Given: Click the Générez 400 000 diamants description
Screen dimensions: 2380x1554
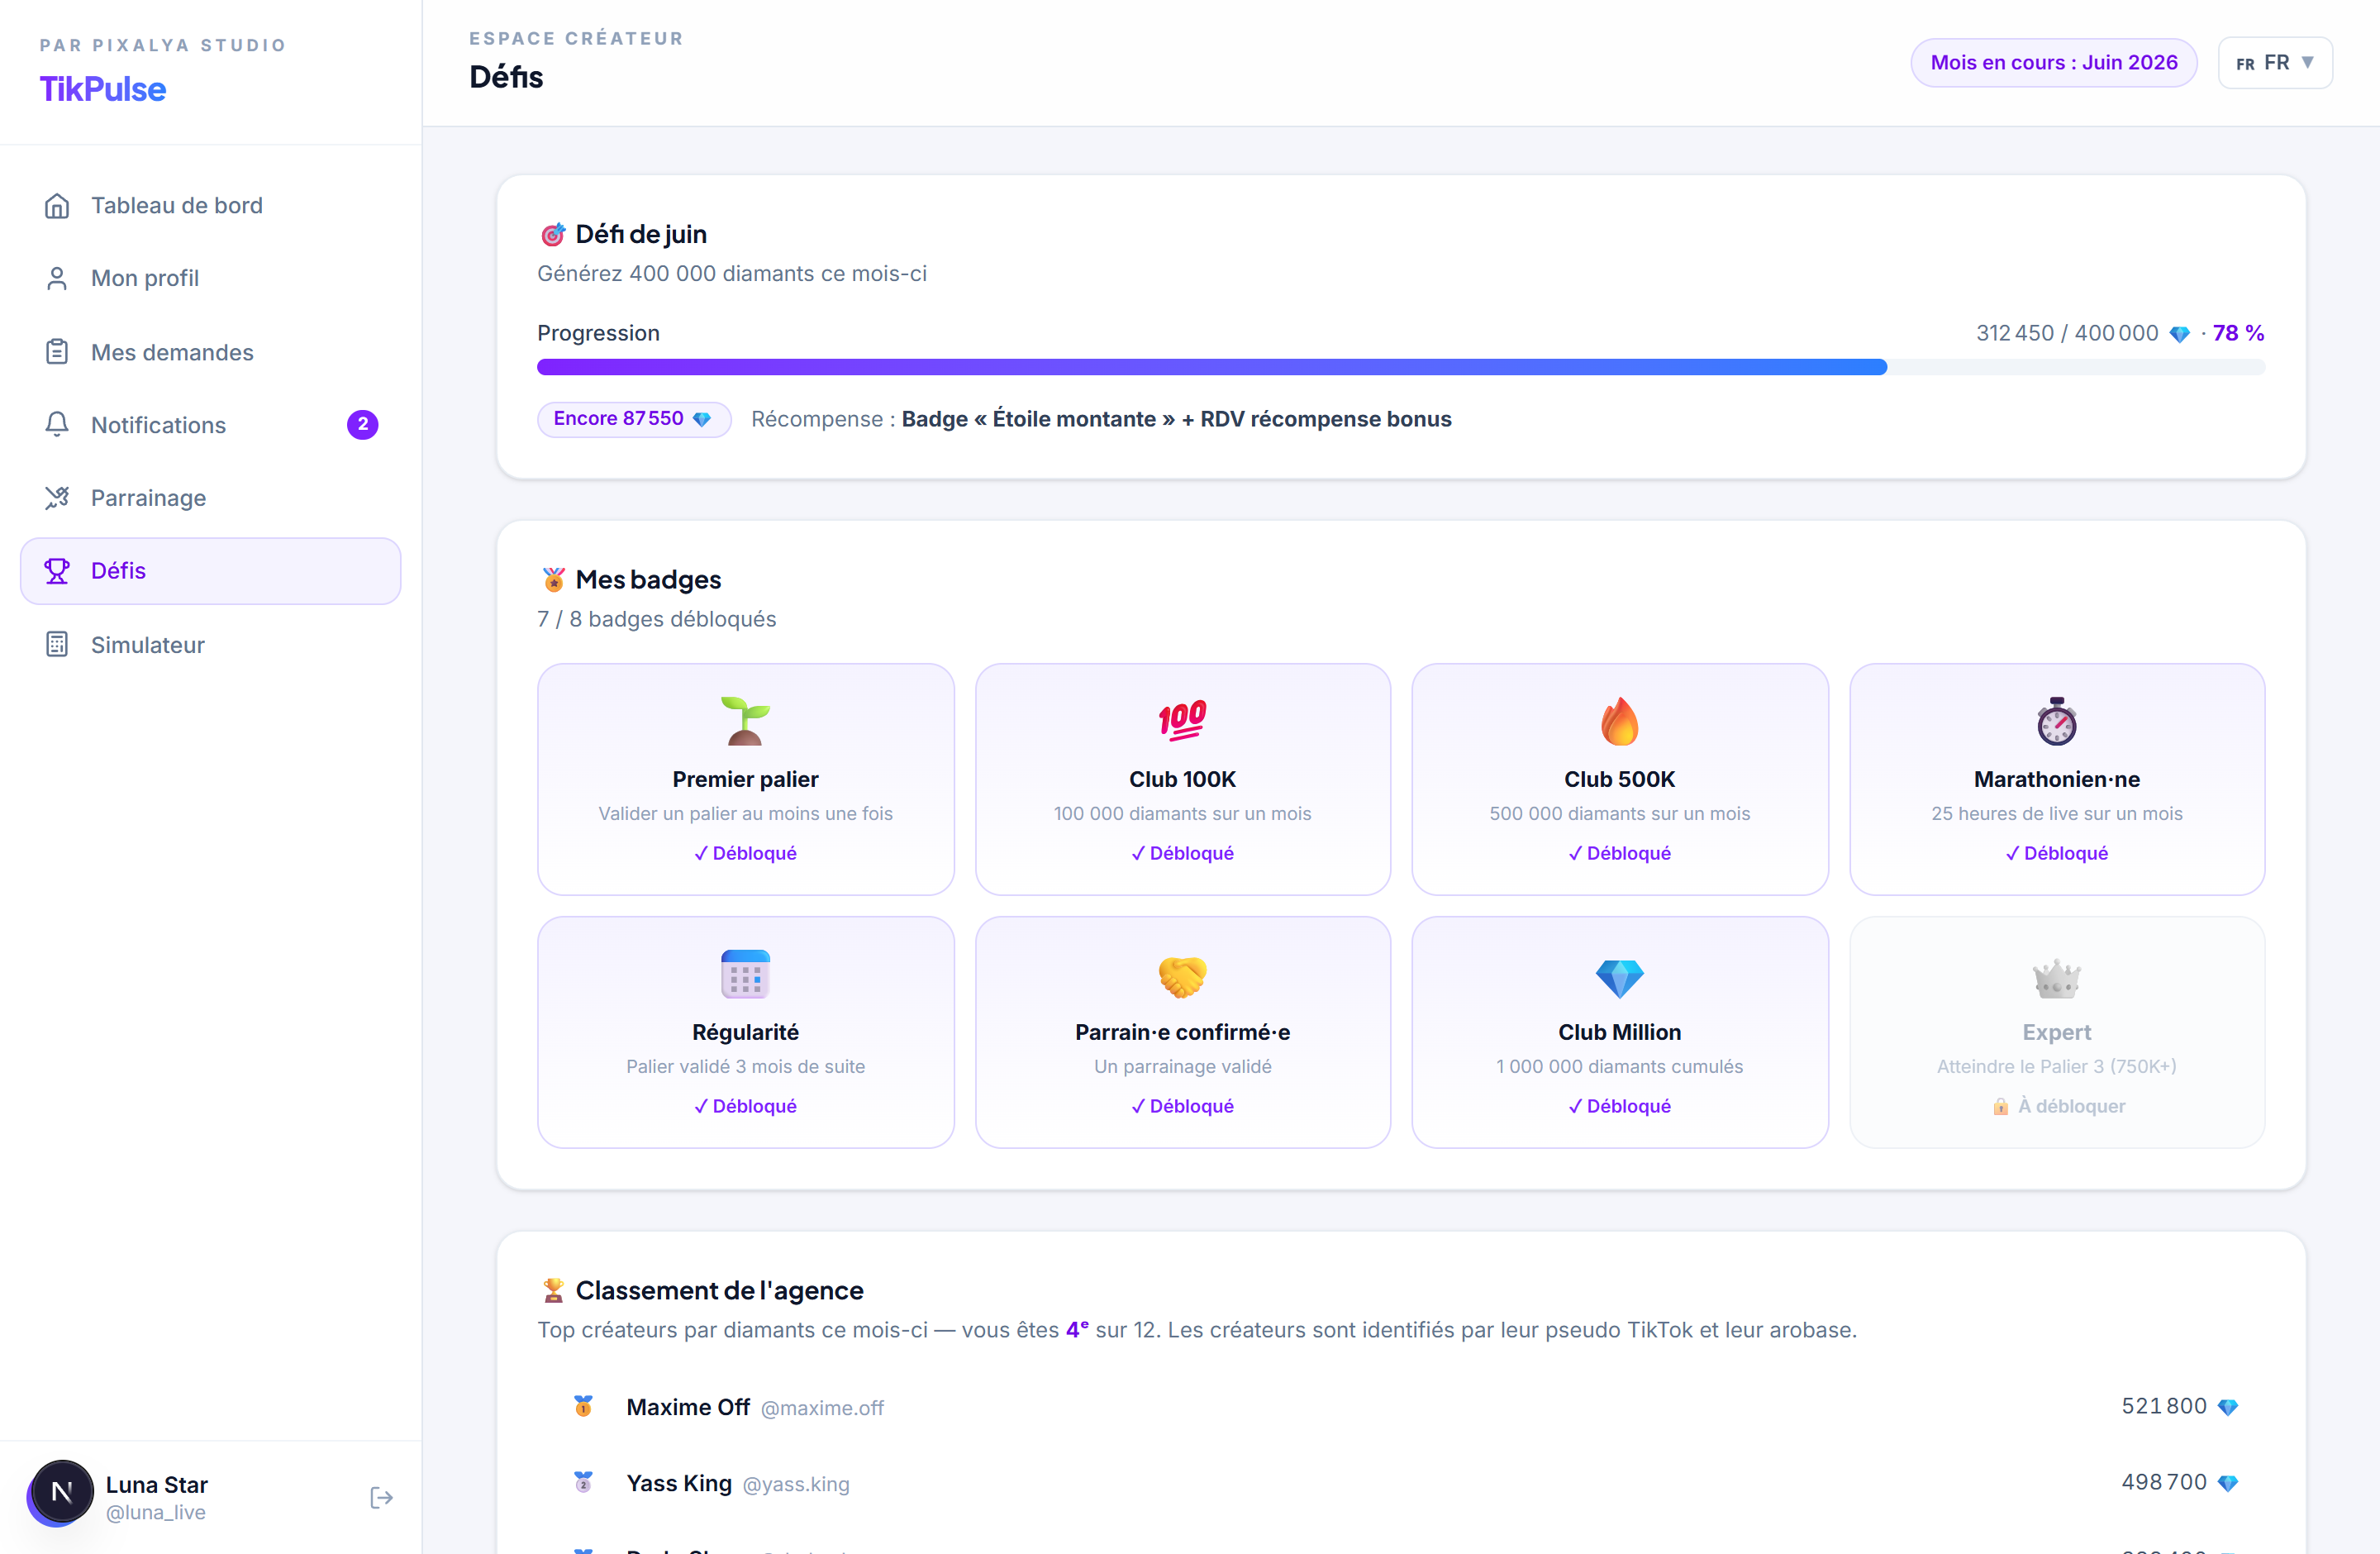Looking at the screenshot, I should [x=732, y=274].
